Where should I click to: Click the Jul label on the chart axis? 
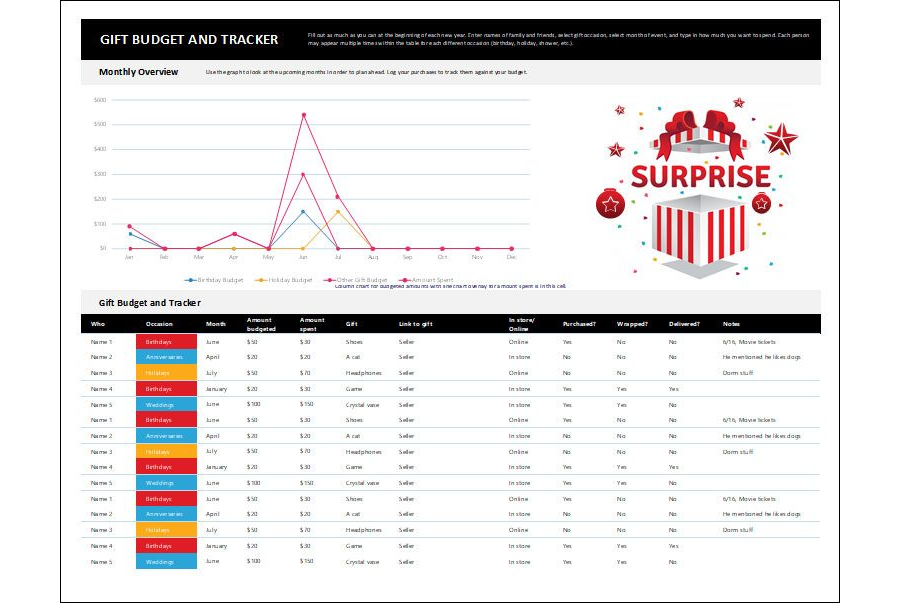point(338,257)
